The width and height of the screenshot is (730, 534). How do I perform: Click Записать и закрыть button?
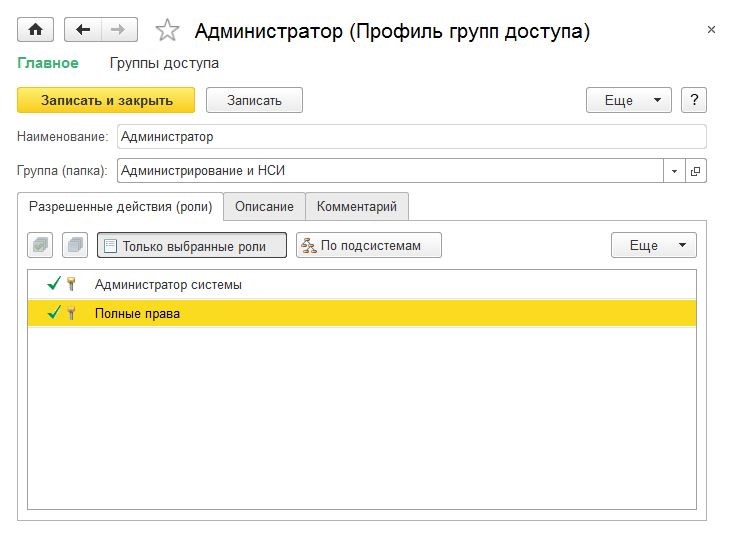(106, 100)
